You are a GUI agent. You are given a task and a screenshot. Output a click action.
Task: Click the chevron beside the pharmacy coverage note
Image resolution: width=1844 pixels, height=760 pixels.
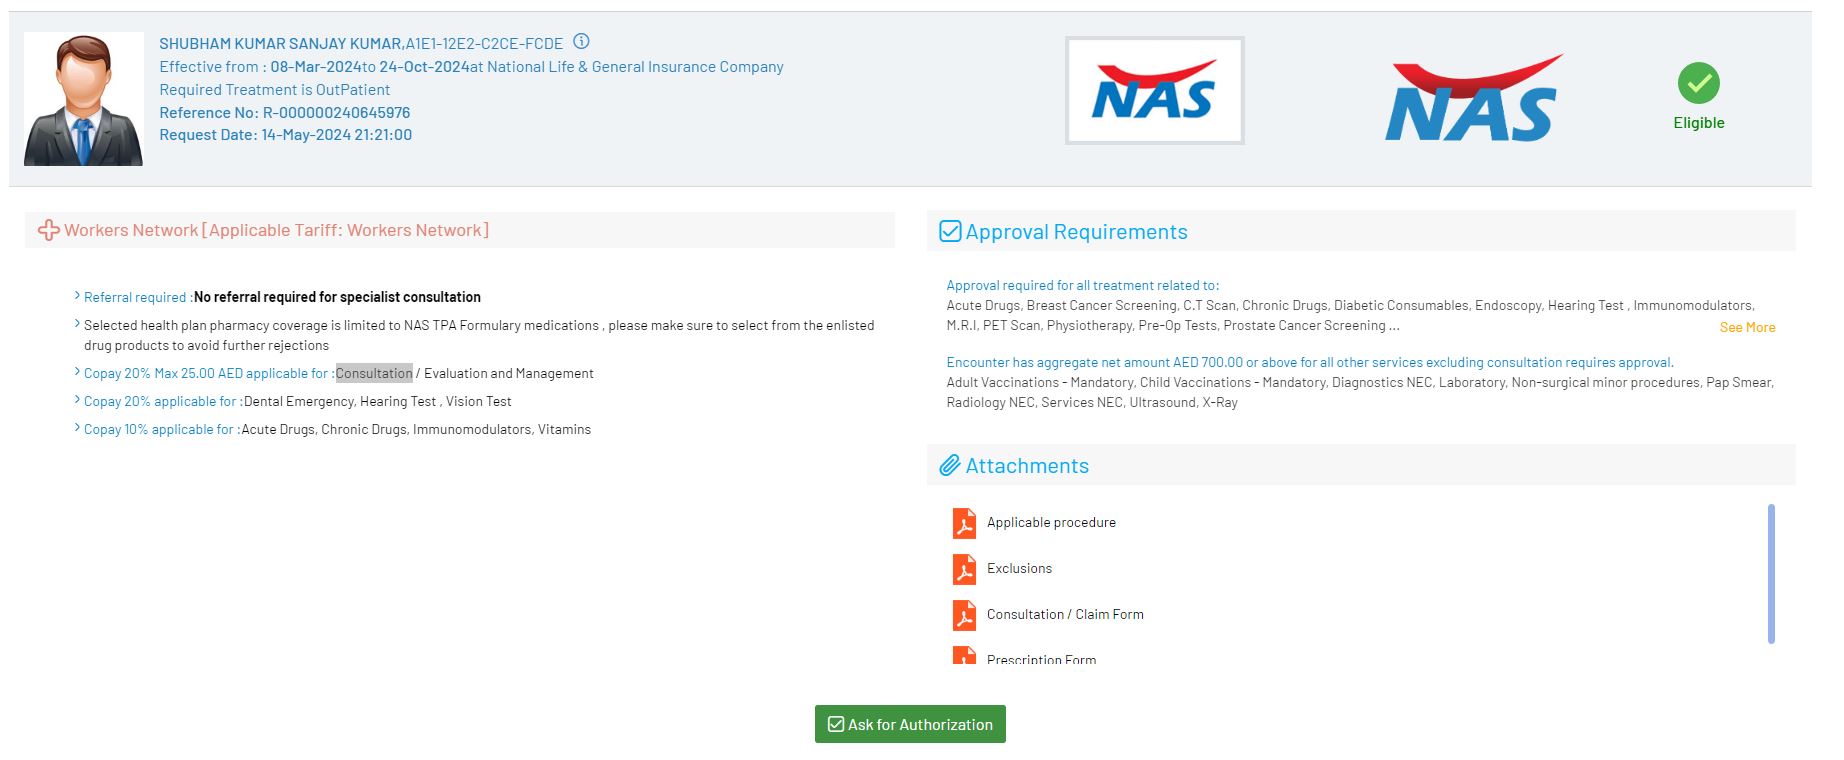pyautogui.click(x=77, y=324)
